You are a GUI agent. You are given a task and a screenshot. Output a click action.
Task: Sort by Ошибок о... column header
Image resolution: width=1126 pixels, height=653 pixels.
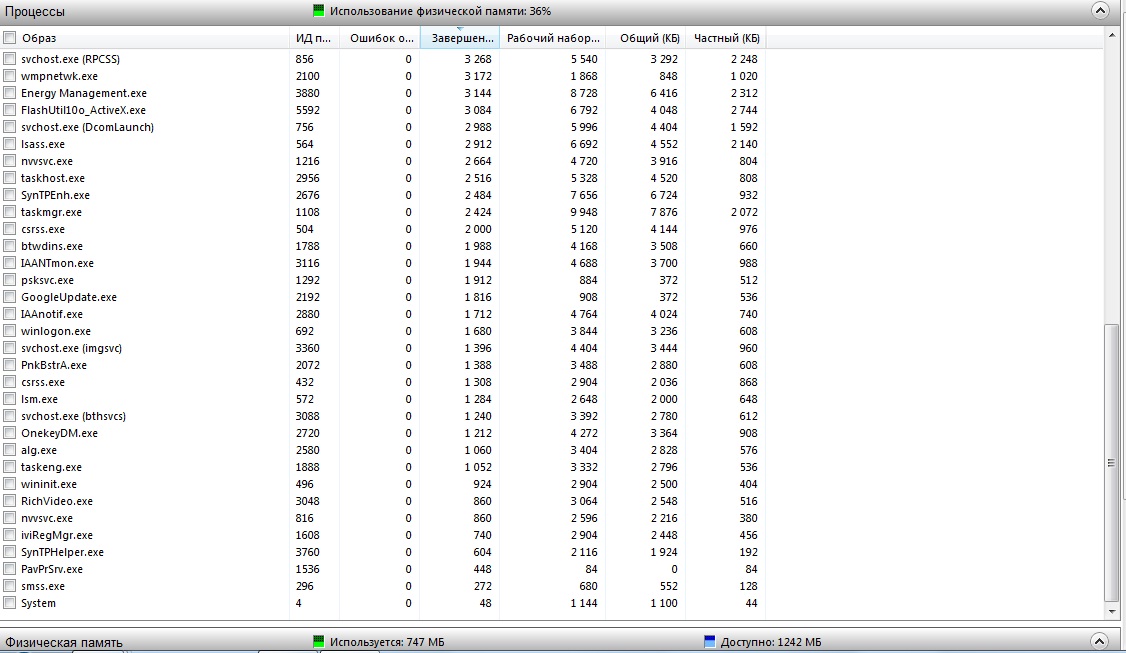tap(380, 38)
